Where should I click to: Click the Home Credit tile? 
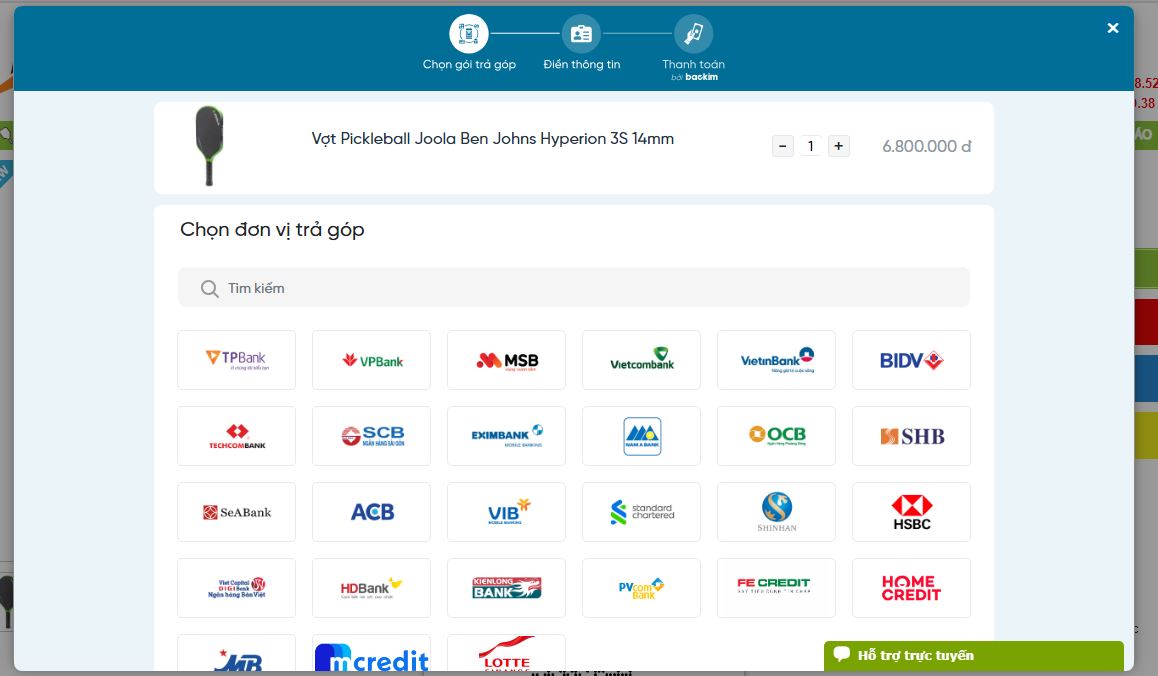pyautogui.click(x=911, y=588)
